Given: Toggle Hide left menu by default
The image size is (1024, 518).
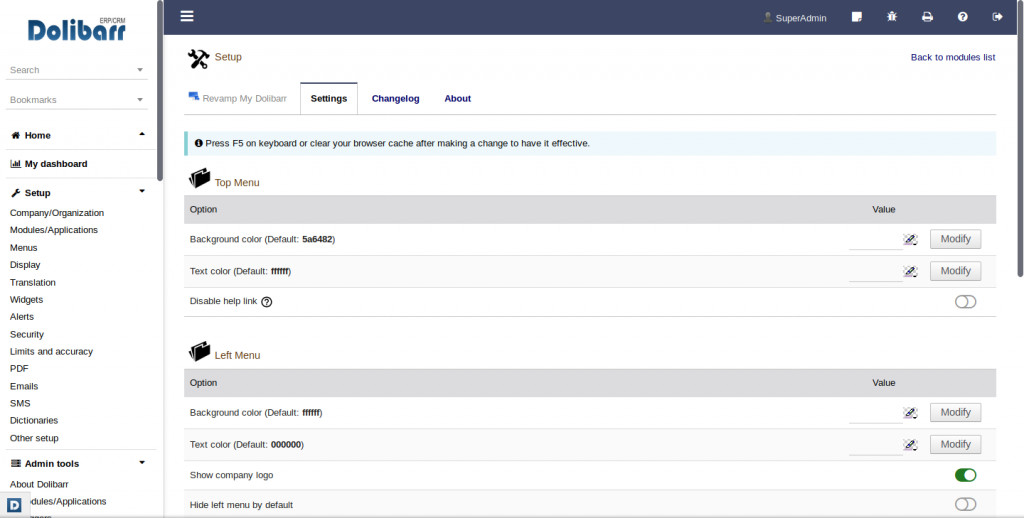Looking at the screenshot, I should tap(965, 505).
